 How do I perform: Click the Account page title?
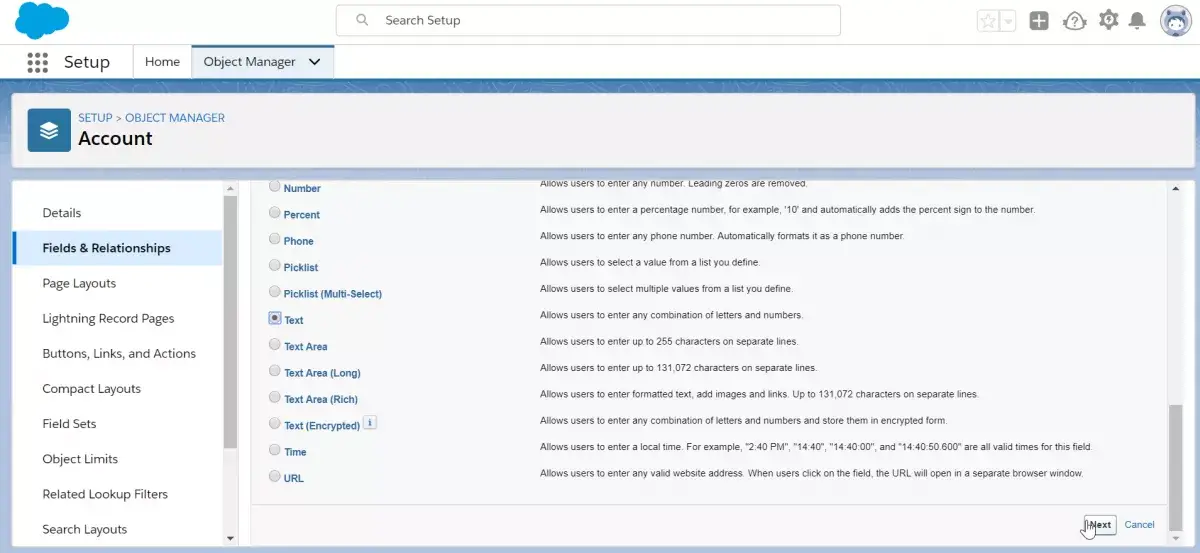tap(116, 139)
